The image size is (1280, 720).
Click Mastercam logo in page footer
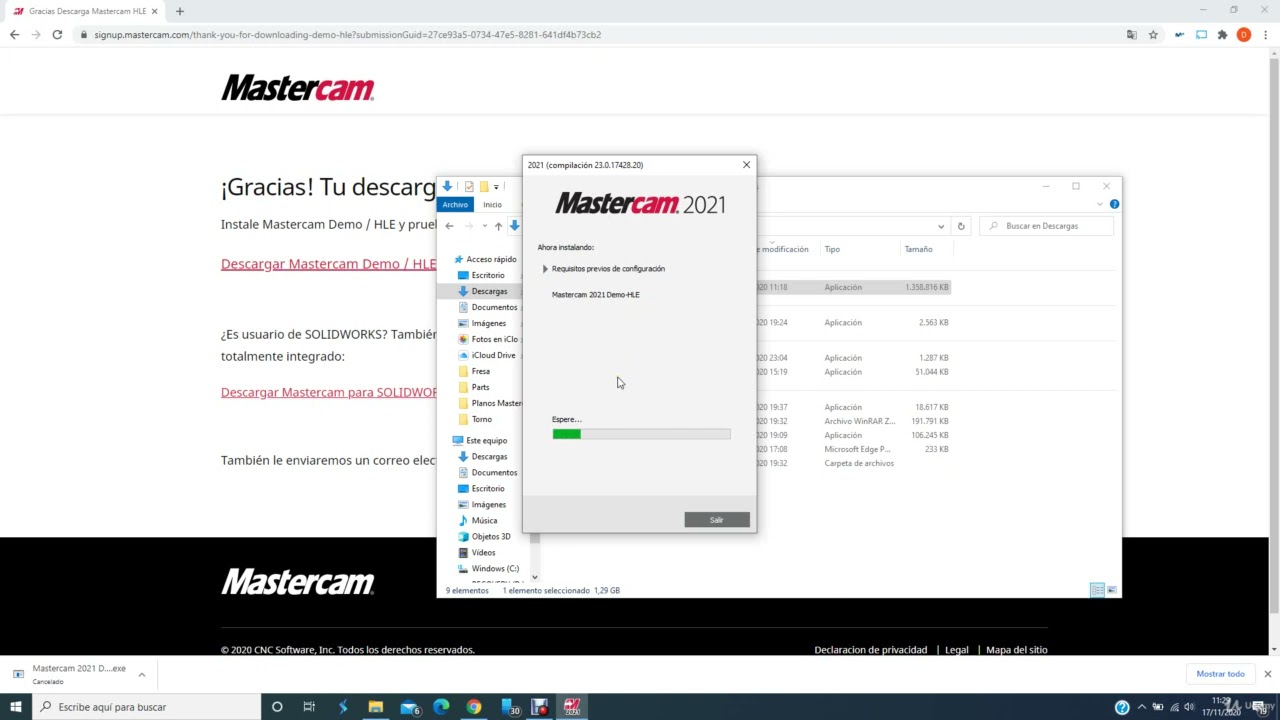point(298,581)
